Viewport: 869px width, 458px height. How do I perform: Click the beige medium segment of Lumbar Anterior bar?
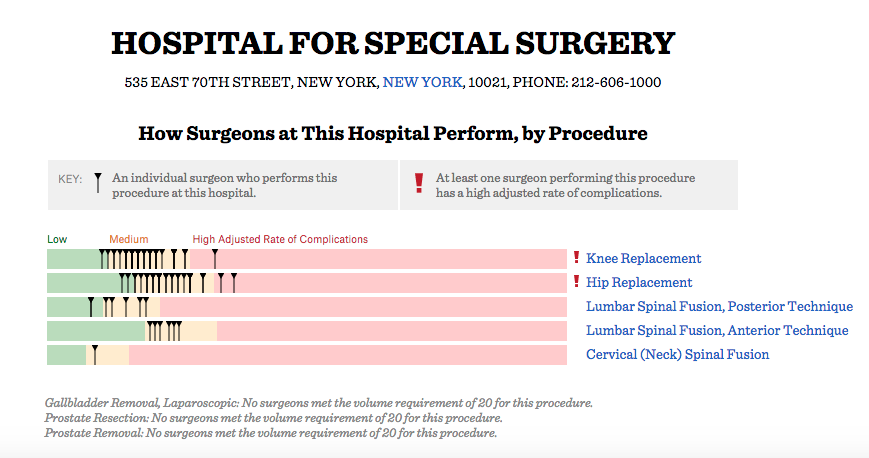(200, 330)
